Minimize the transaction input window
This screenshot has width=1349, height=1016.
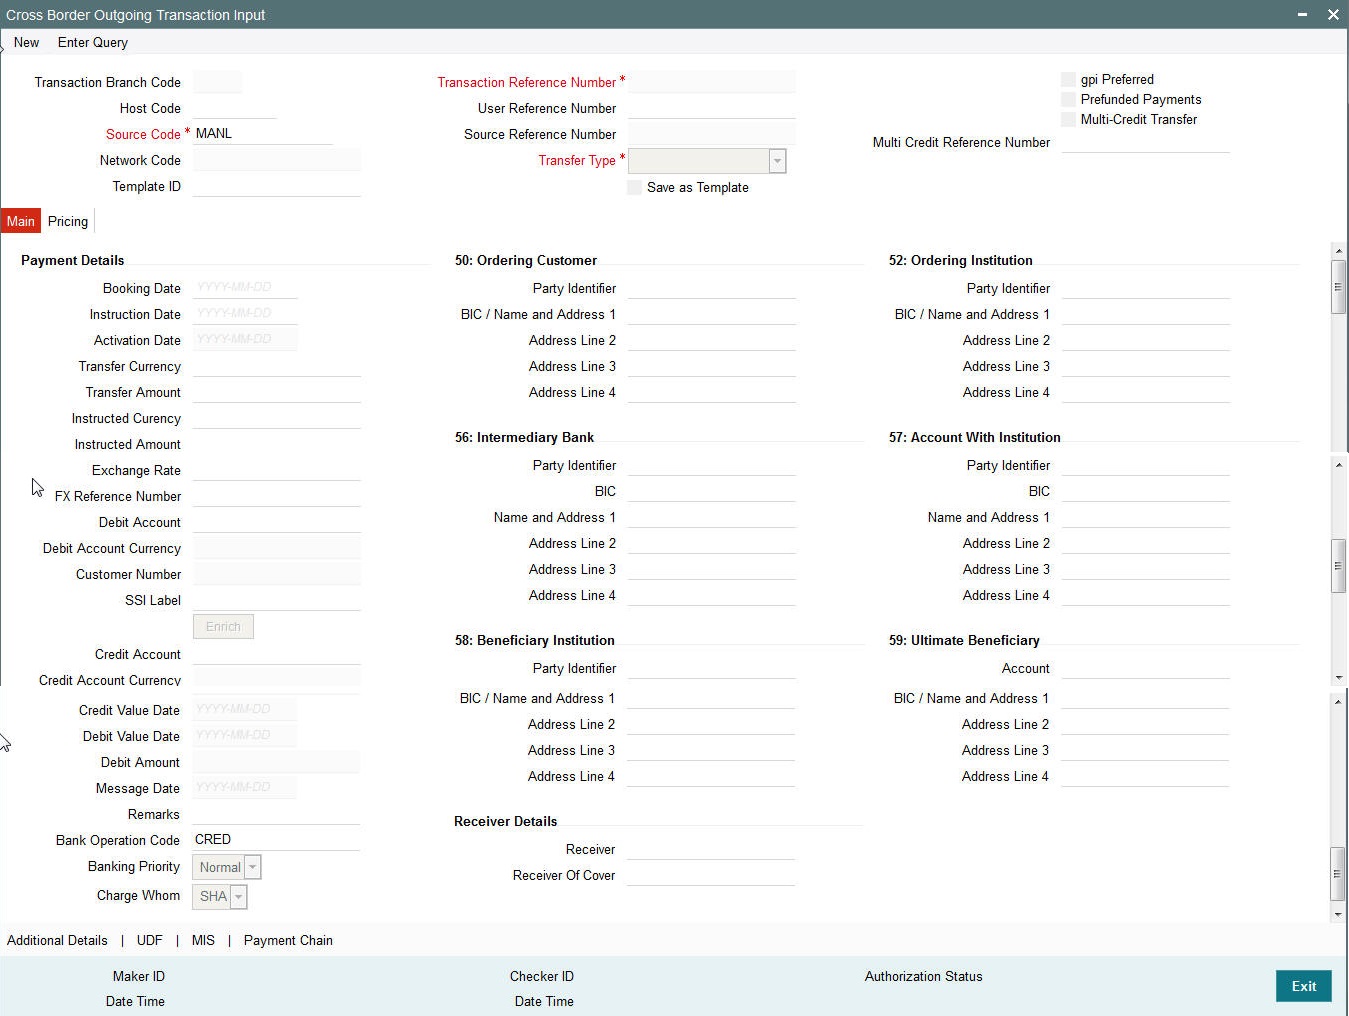[x=1303, y=15]
